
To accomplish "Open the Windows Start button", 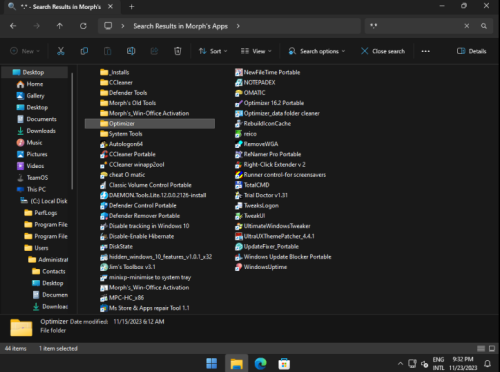I will coord(211,363).
